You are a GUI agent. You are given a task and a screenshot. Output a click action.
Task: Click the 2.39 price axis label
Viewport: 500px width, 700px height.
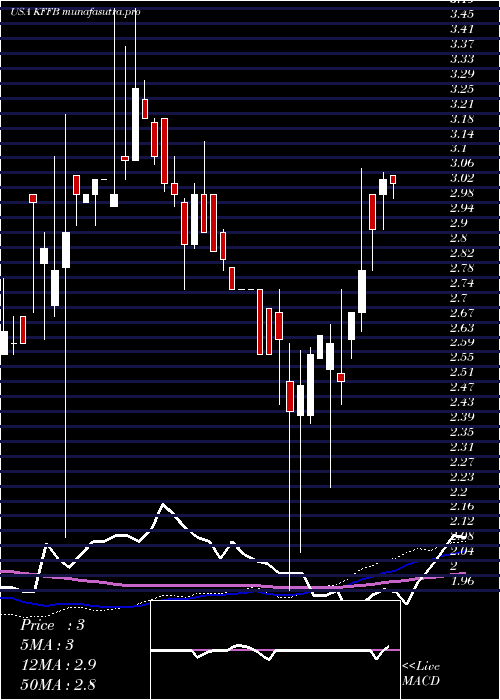[462, 417]
